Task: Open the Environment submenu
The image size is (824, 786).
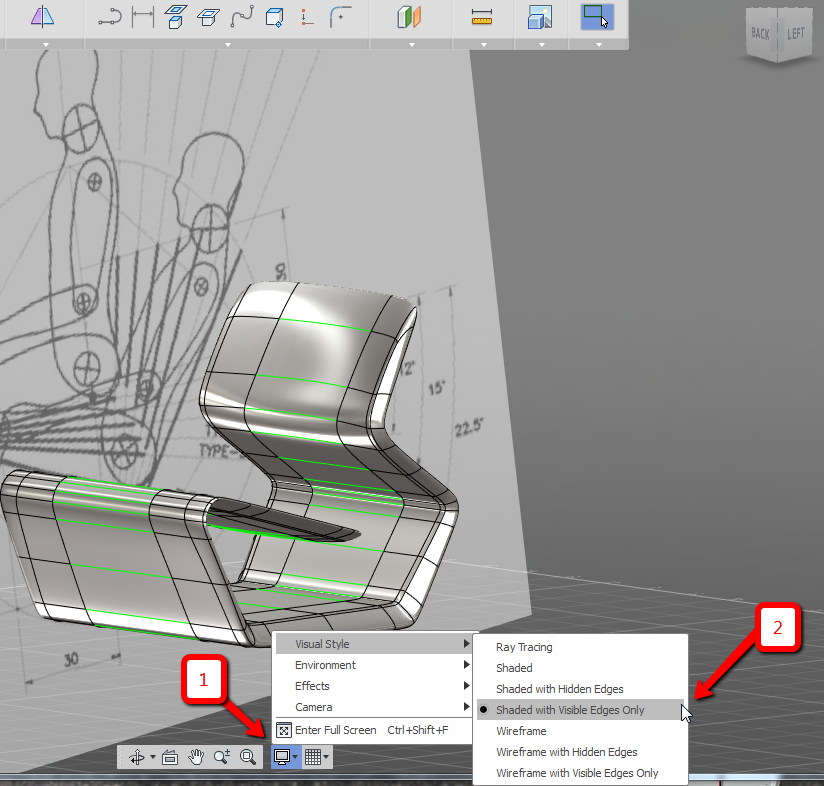Action: 325,665
